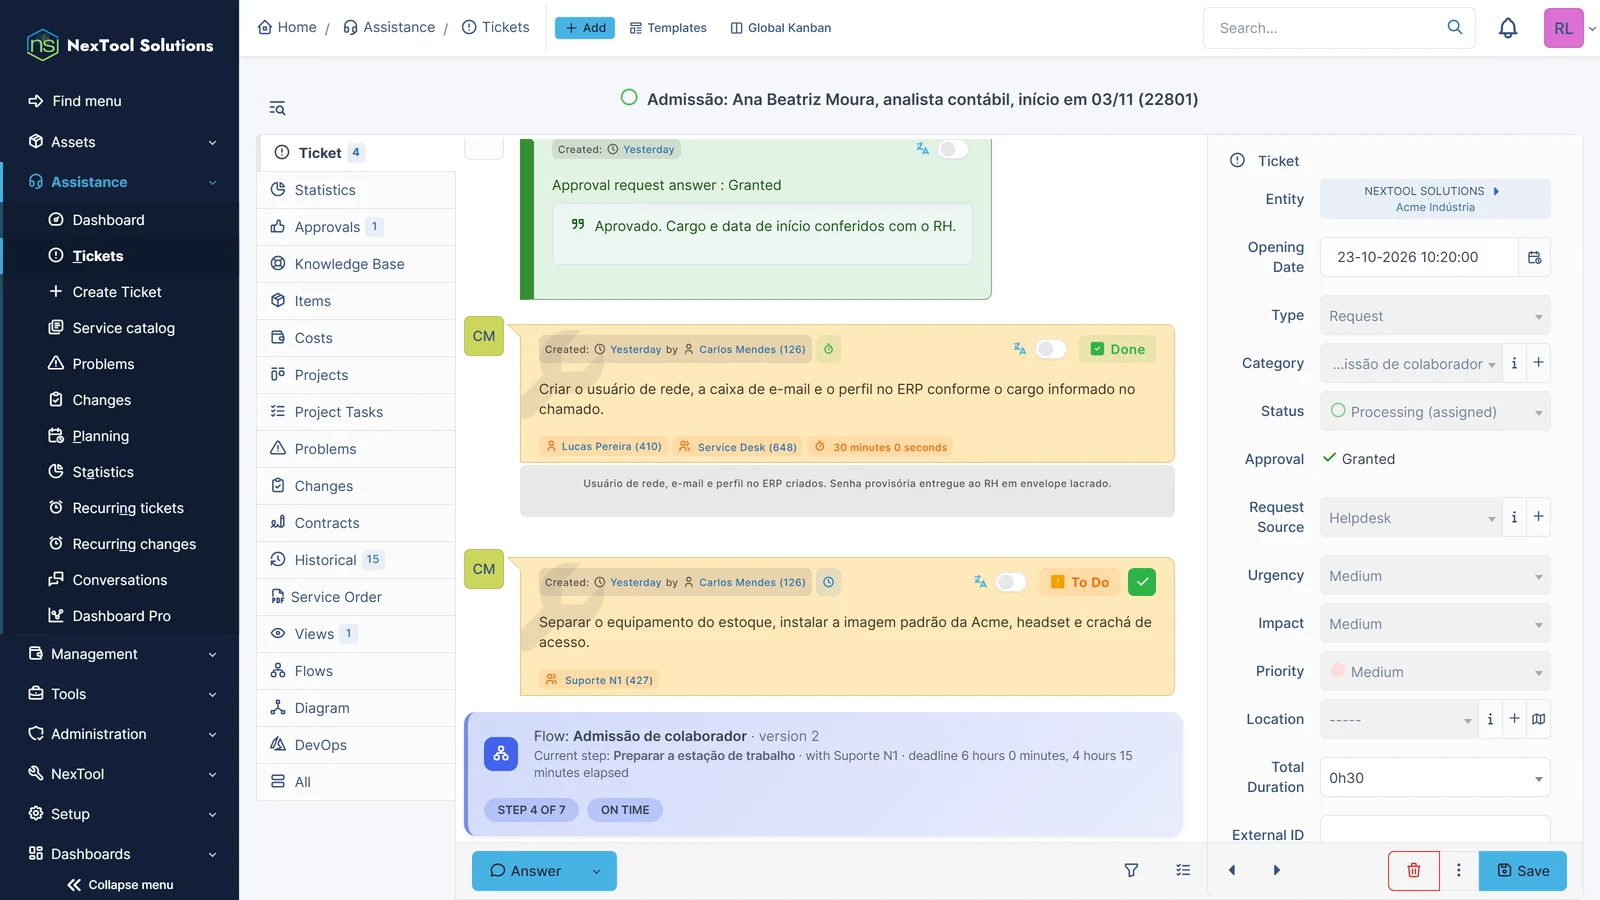Viewport: 1600px width, 900px height.
Task: Toggle translation switch on Done task
Action: (x=1051, y=349)
